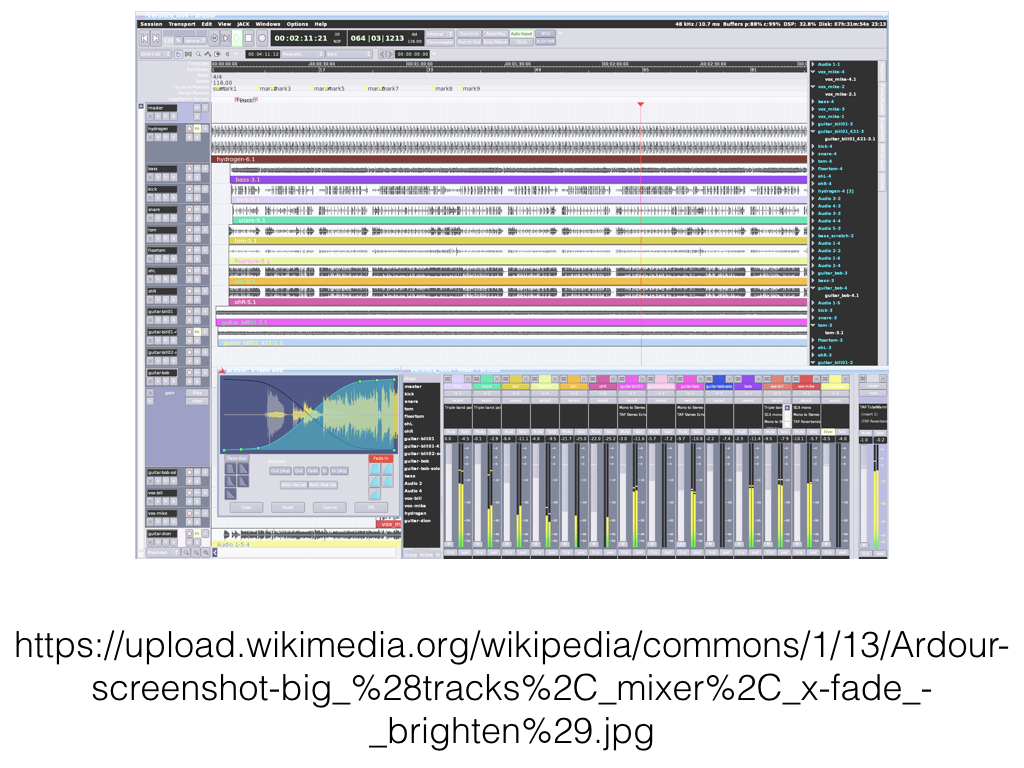Choose the linear Fade Out shape at the bottom
This screenshot has width=1024, height=768.
231,494
